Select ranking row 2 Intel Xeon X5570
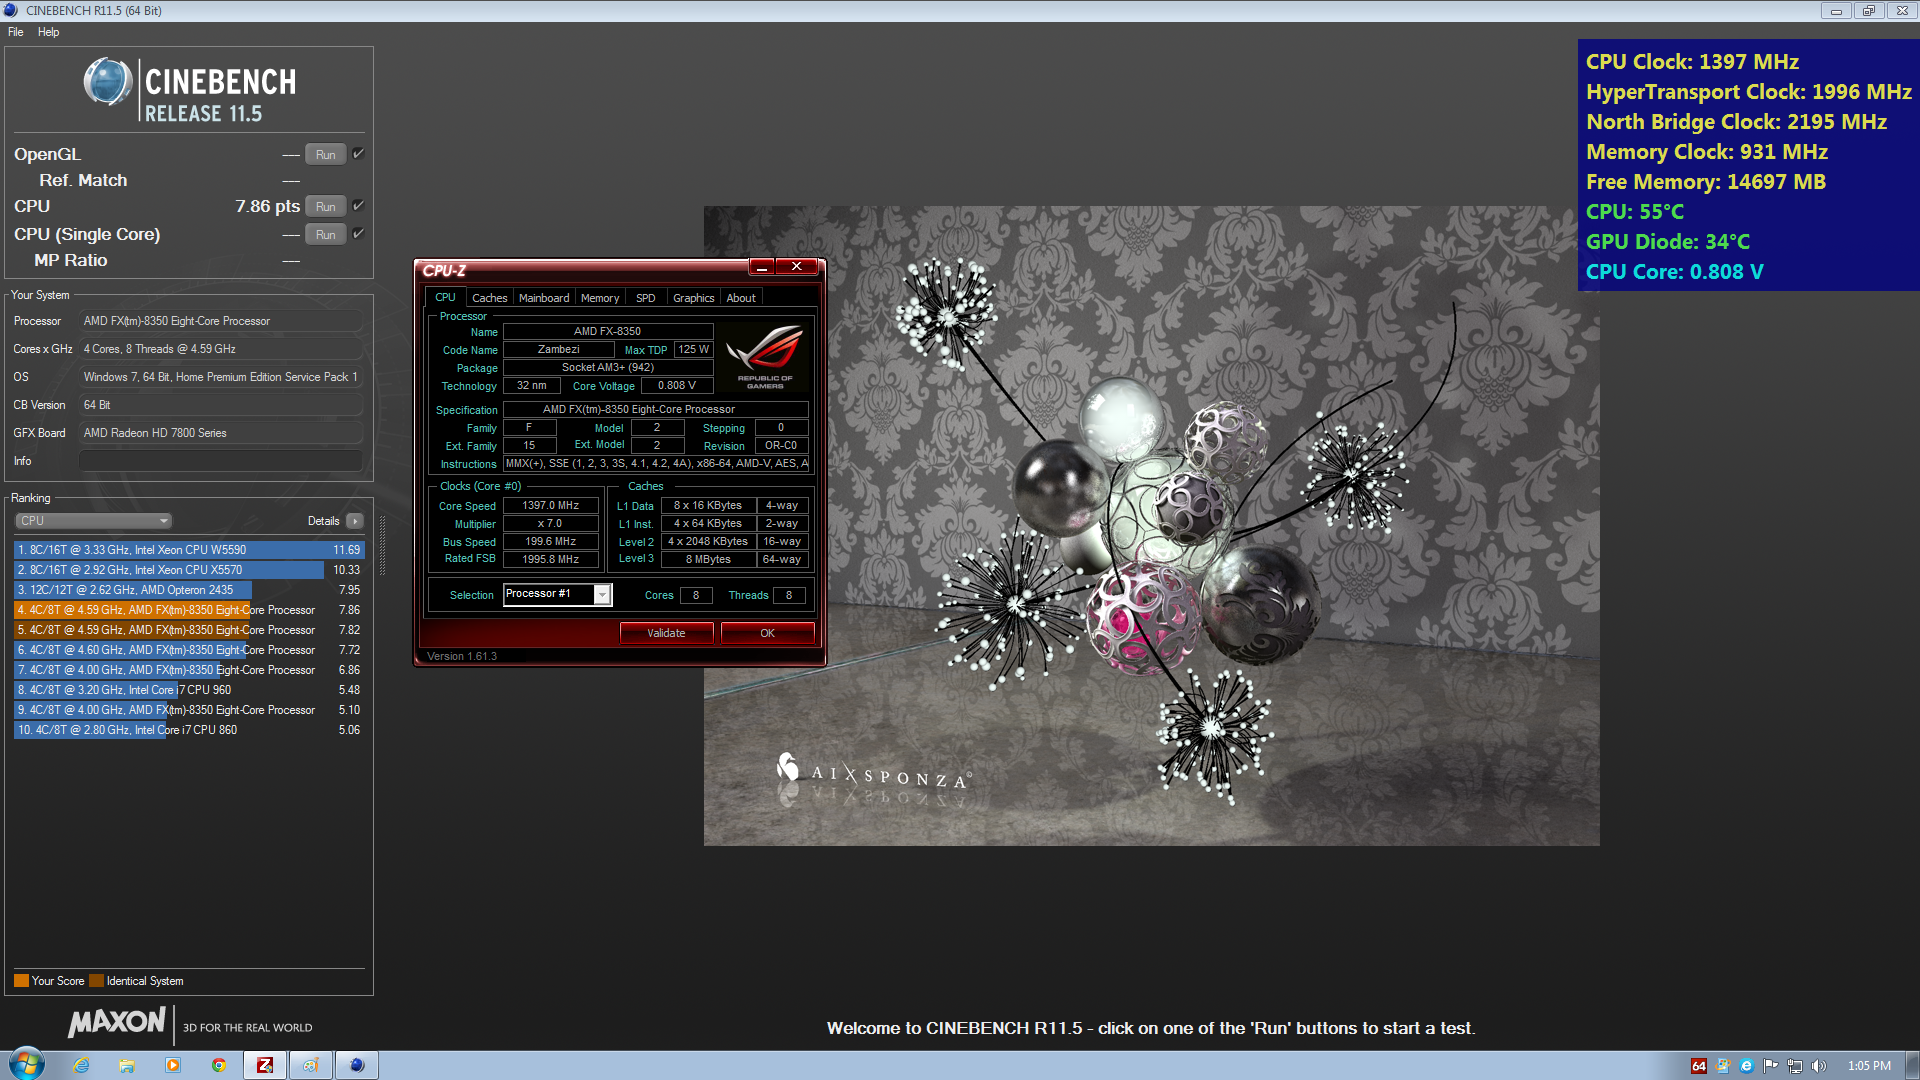Image resolution: width=1920 pixels, height=1080 pixels. coord(189,570)
